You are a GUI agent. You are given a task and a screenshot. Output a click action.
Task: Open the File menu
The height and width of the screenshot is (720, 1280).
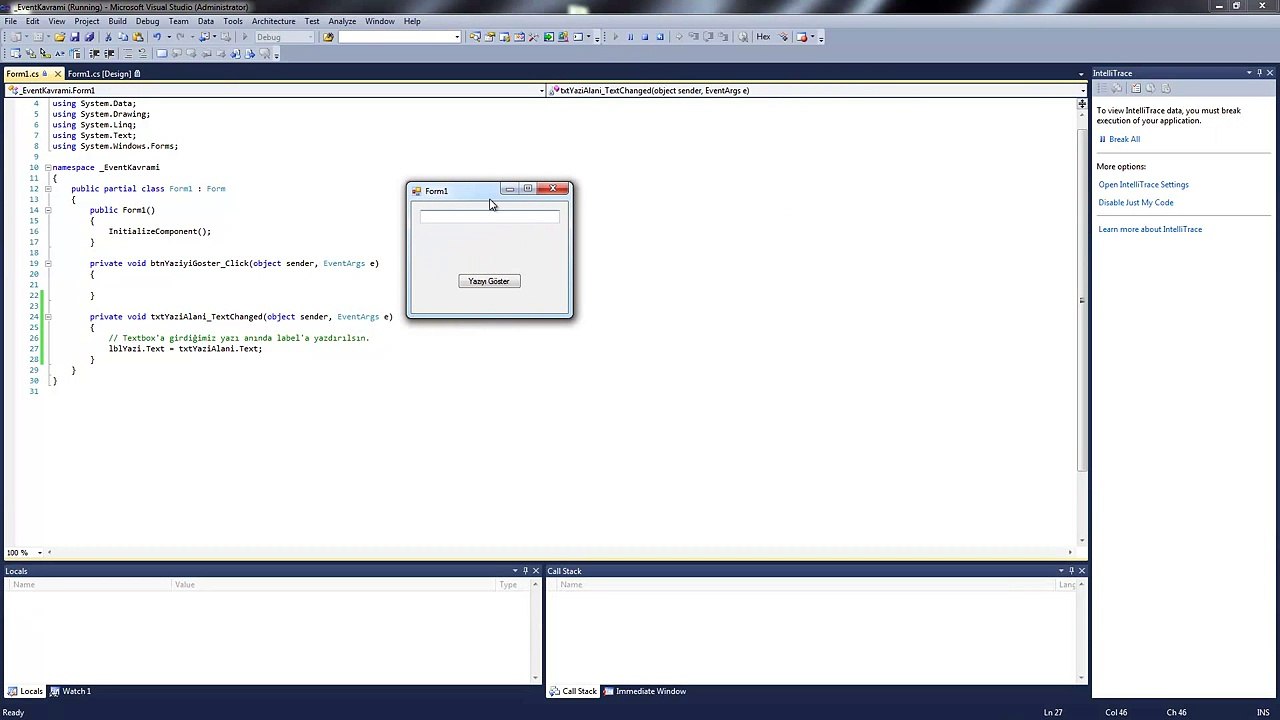pyautogui.click(x=10, y=21)
